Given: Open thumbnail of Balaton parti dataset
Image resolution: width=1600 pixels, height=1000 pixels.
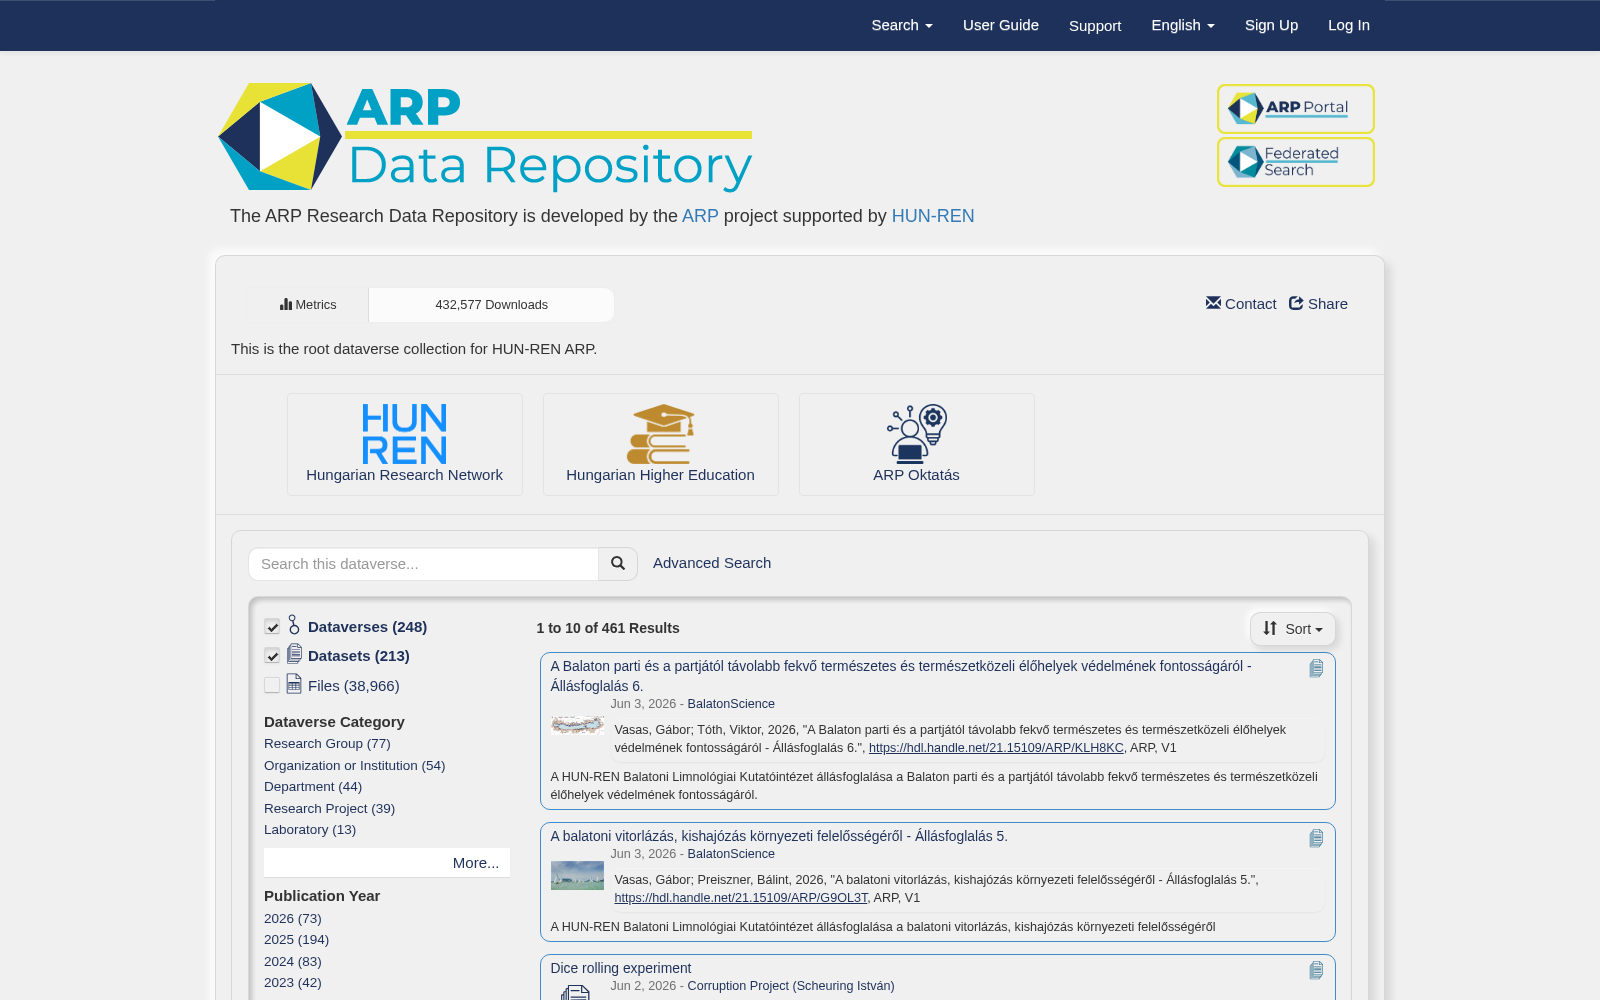Looking at the screenshot, I should point(577,725).
